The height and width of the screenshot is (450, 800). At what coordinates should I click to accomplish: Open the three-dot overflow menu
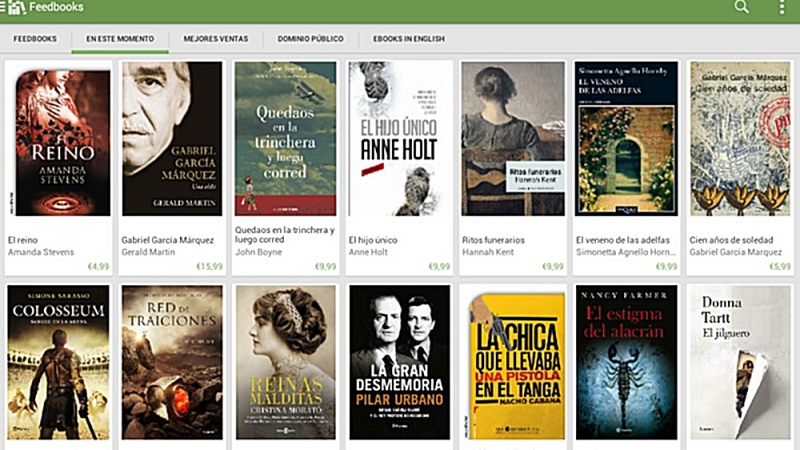(x=782, y=7)
